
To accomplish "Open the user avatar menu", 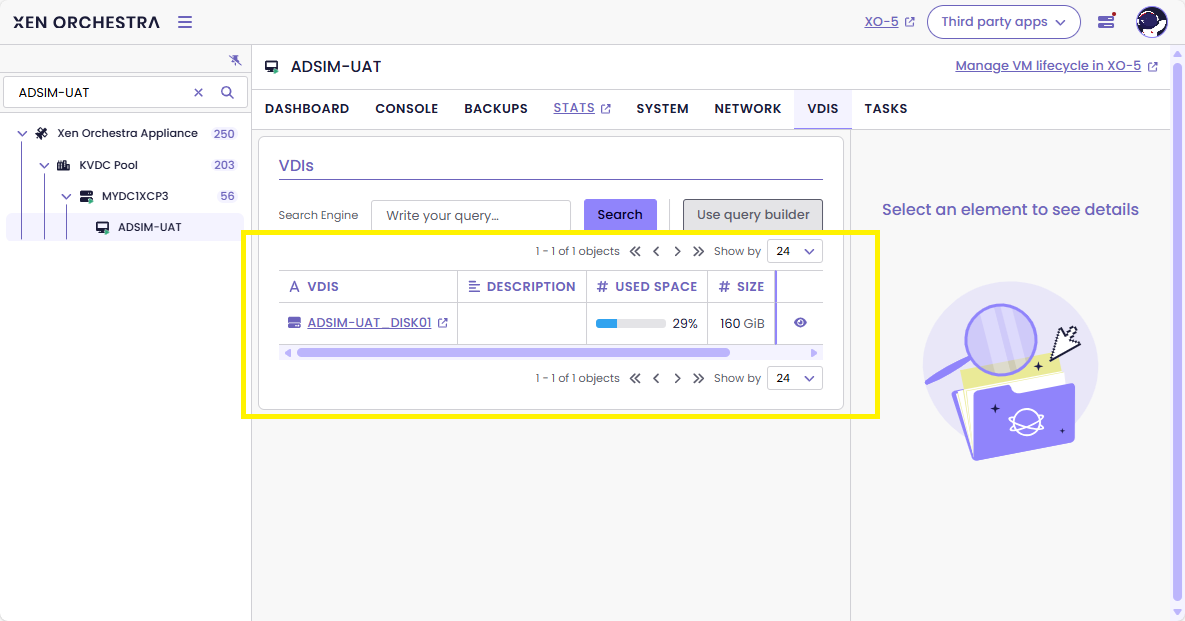I will [x=1152, y=22].
